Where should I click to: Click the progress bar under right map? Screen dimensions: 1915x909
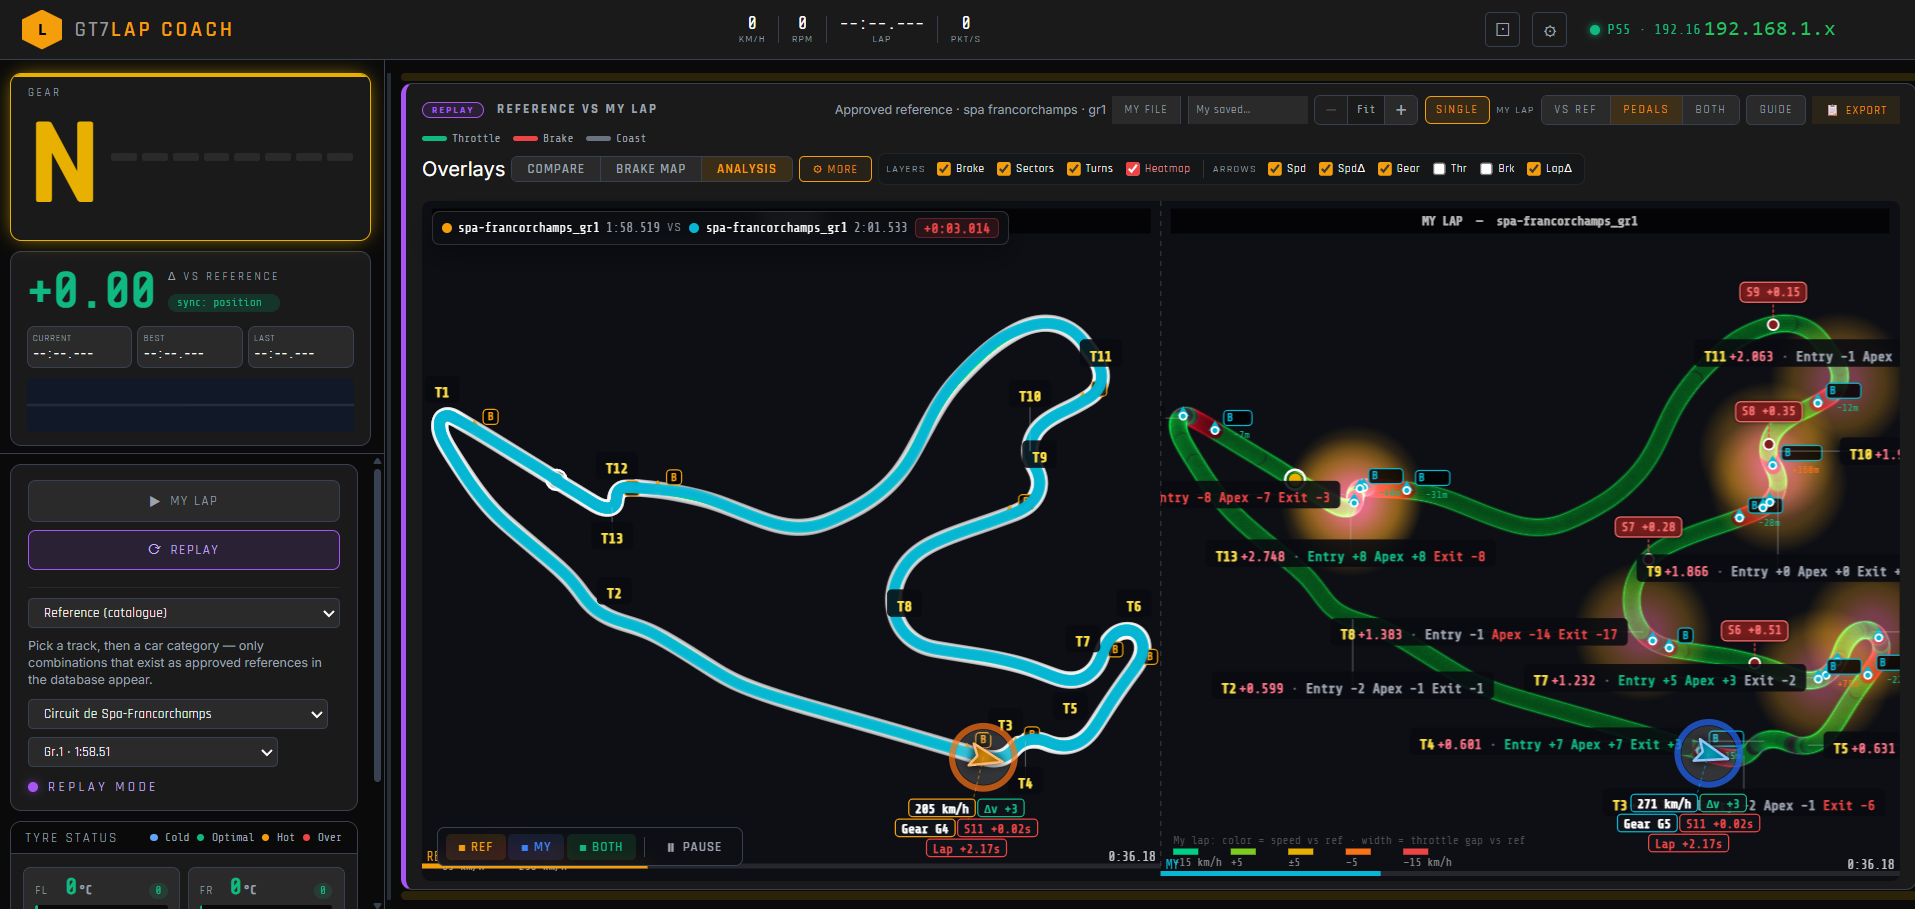pos(1530,873)
